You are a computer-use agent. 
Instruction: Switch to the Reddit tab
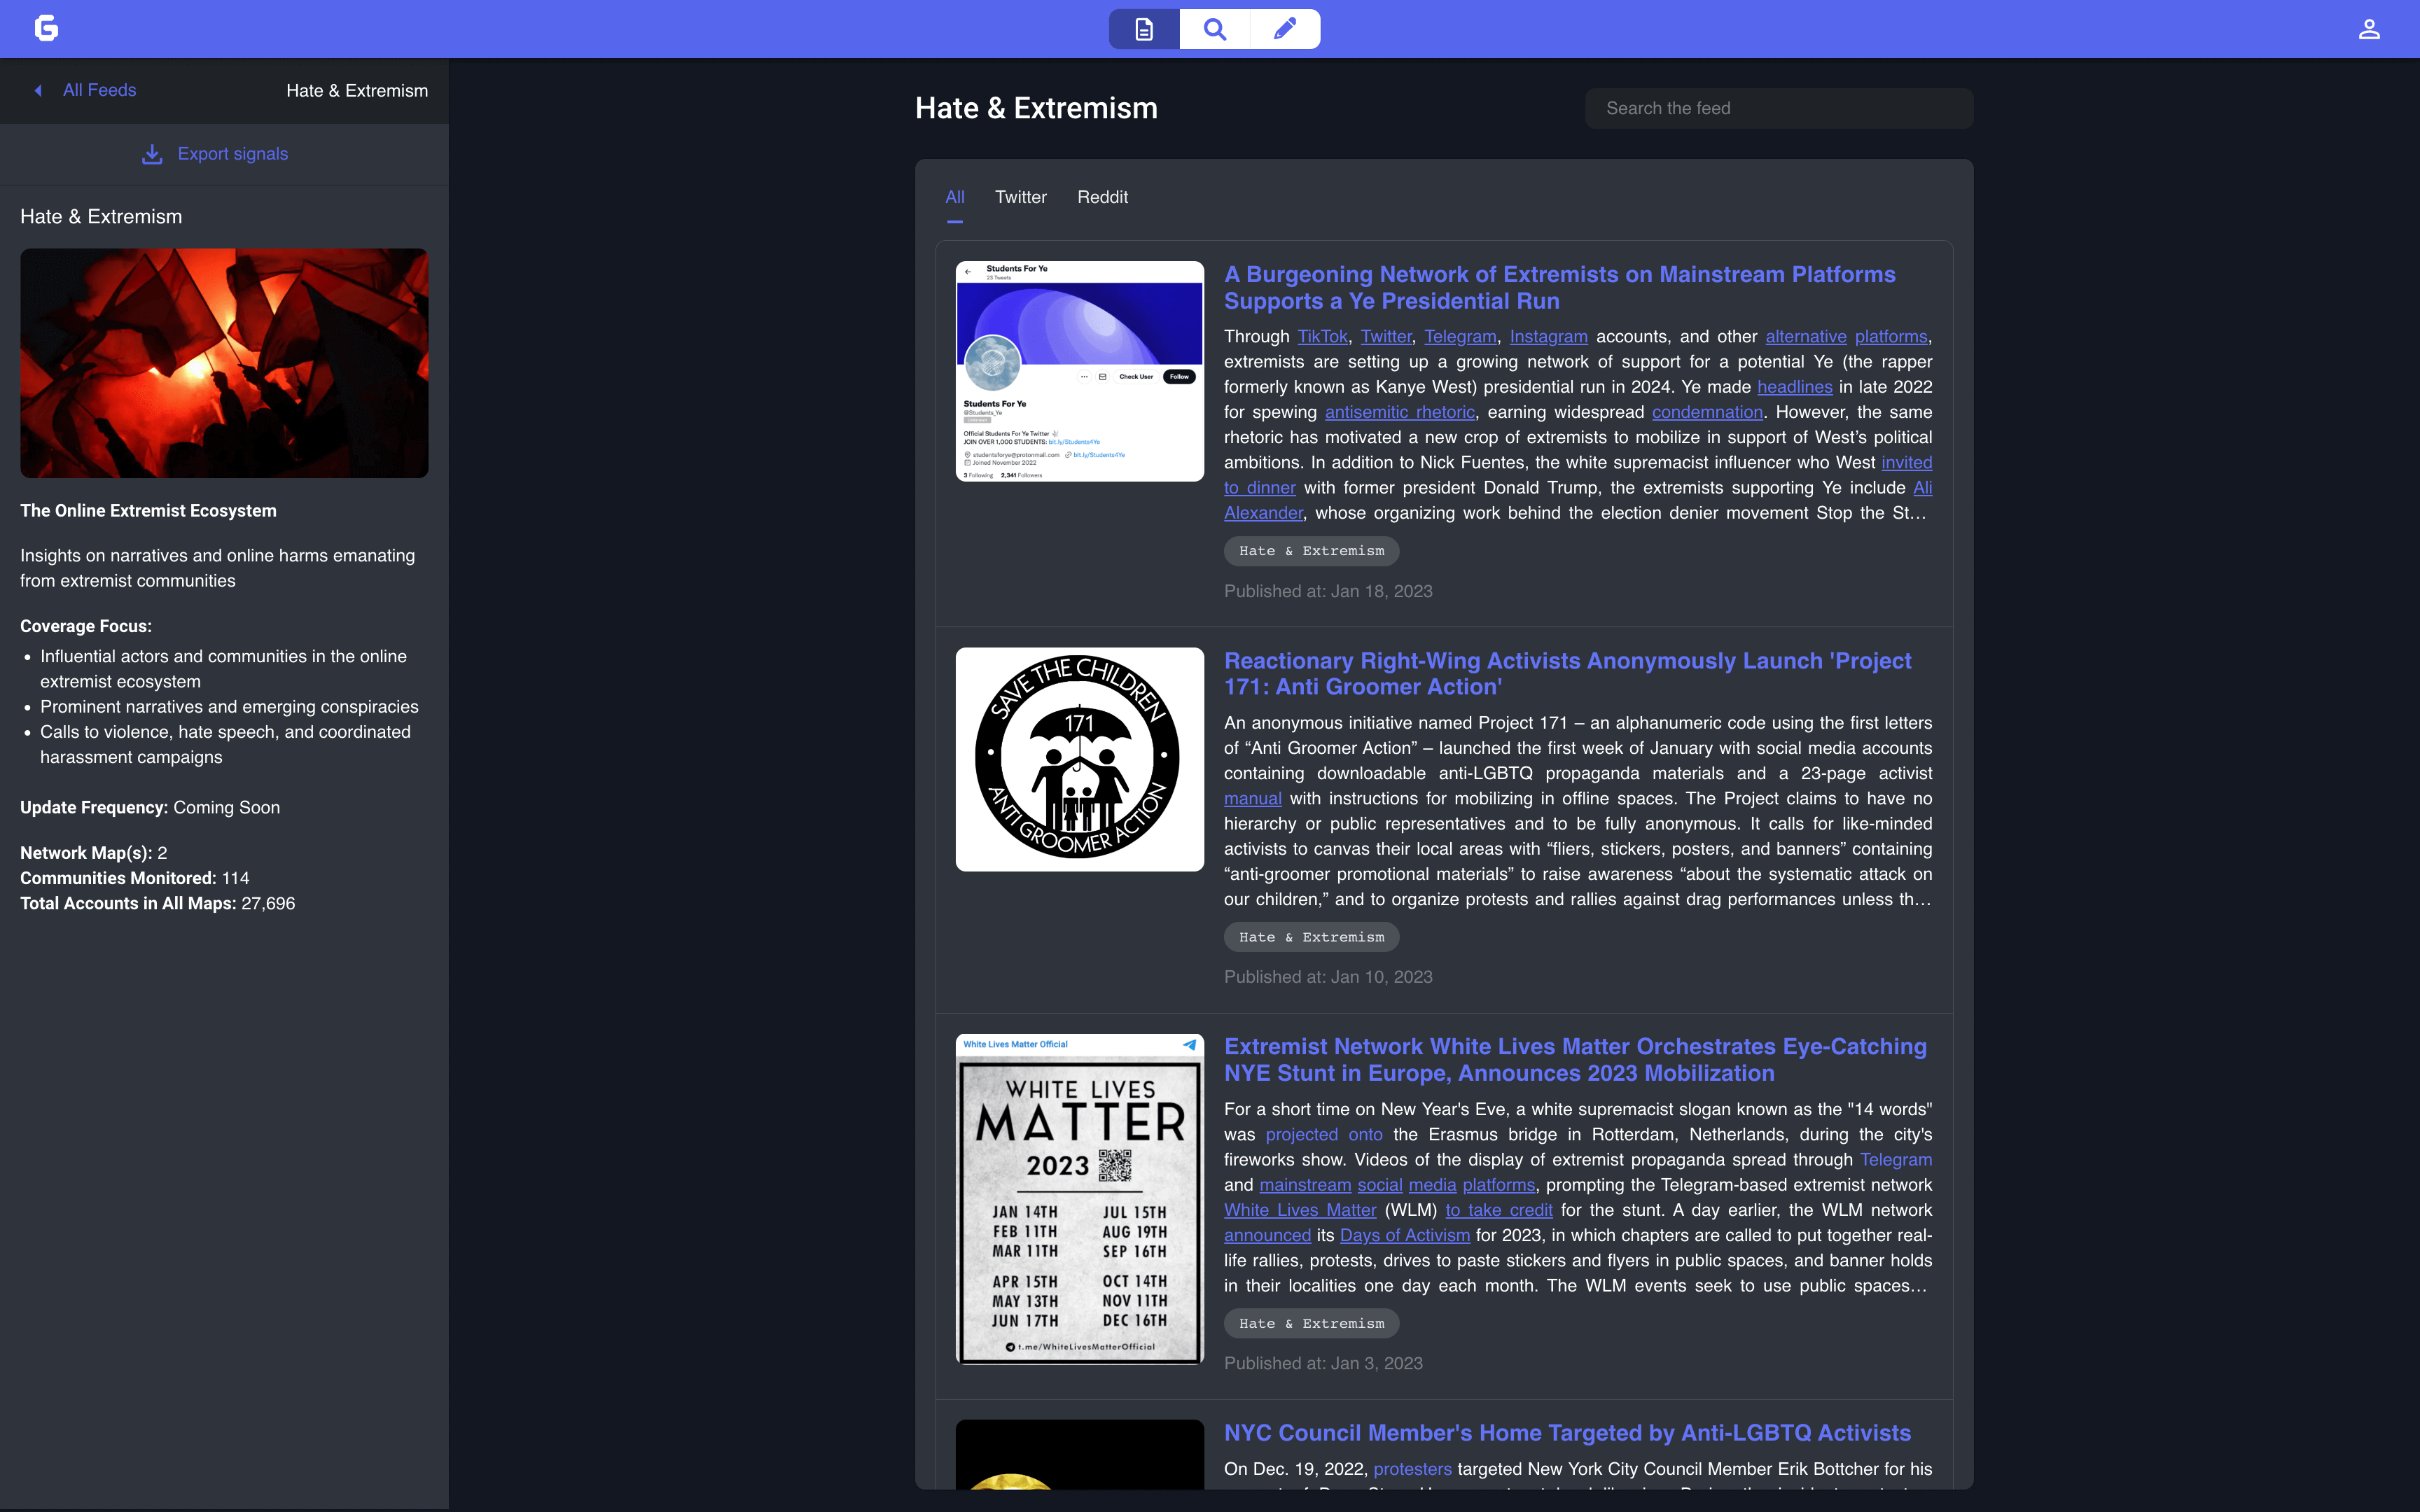coord(1102,197)
